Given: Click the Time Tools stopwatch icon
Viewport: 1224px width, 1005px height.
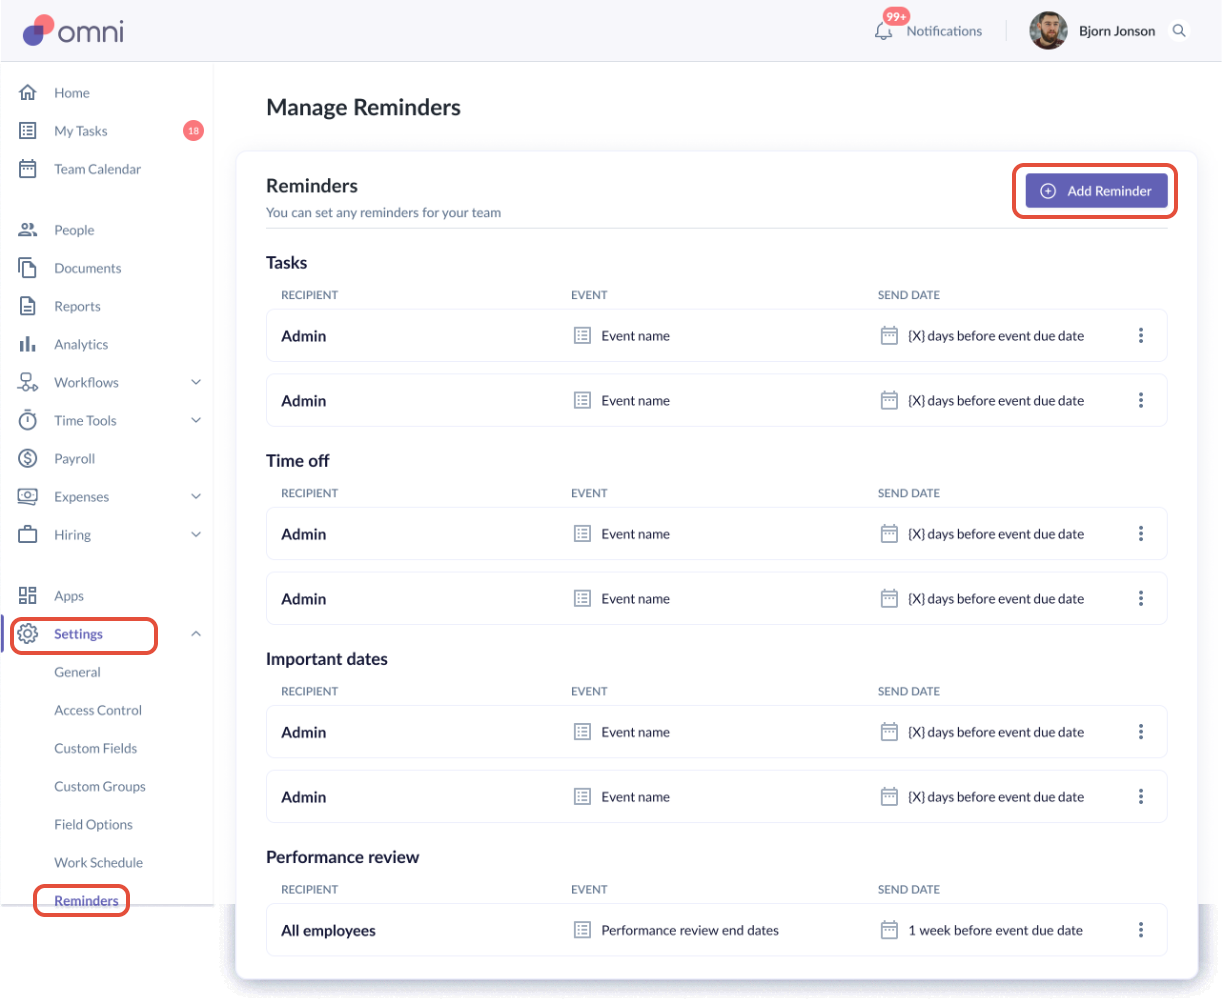Looking at the screenshot, I should click(x=28, y=420).
